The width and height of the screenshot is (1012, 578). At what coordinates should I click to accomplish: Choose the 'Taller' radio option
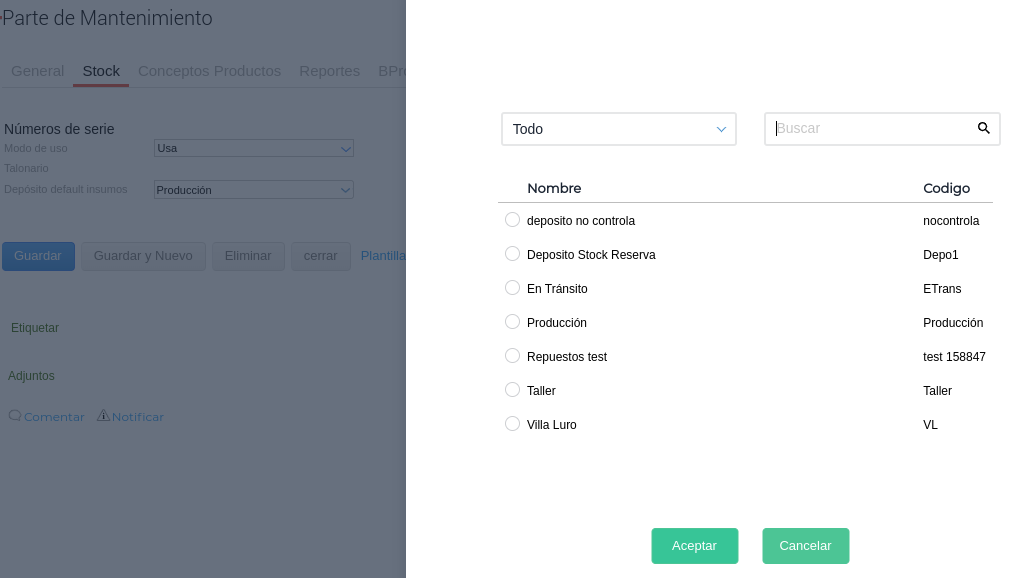pos(513,390)
